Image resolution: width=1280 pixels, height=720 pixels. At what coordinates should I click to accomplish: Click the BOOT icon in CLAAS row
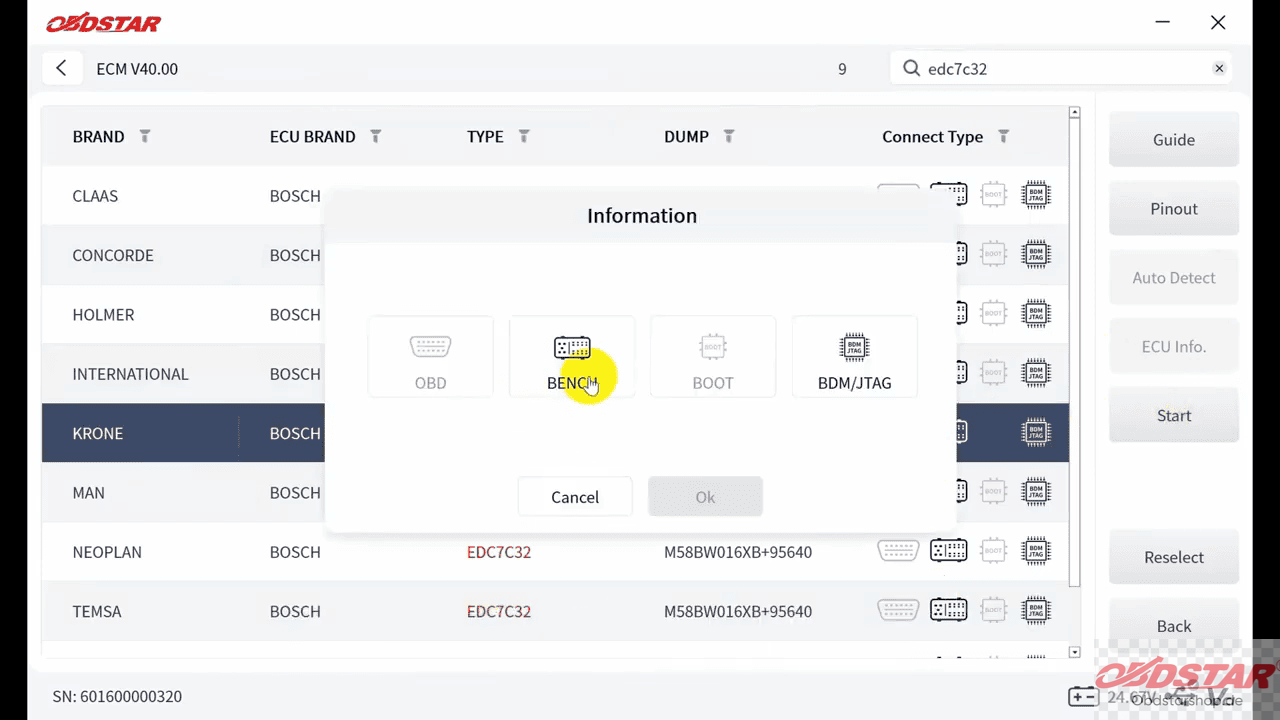point(993,195)
